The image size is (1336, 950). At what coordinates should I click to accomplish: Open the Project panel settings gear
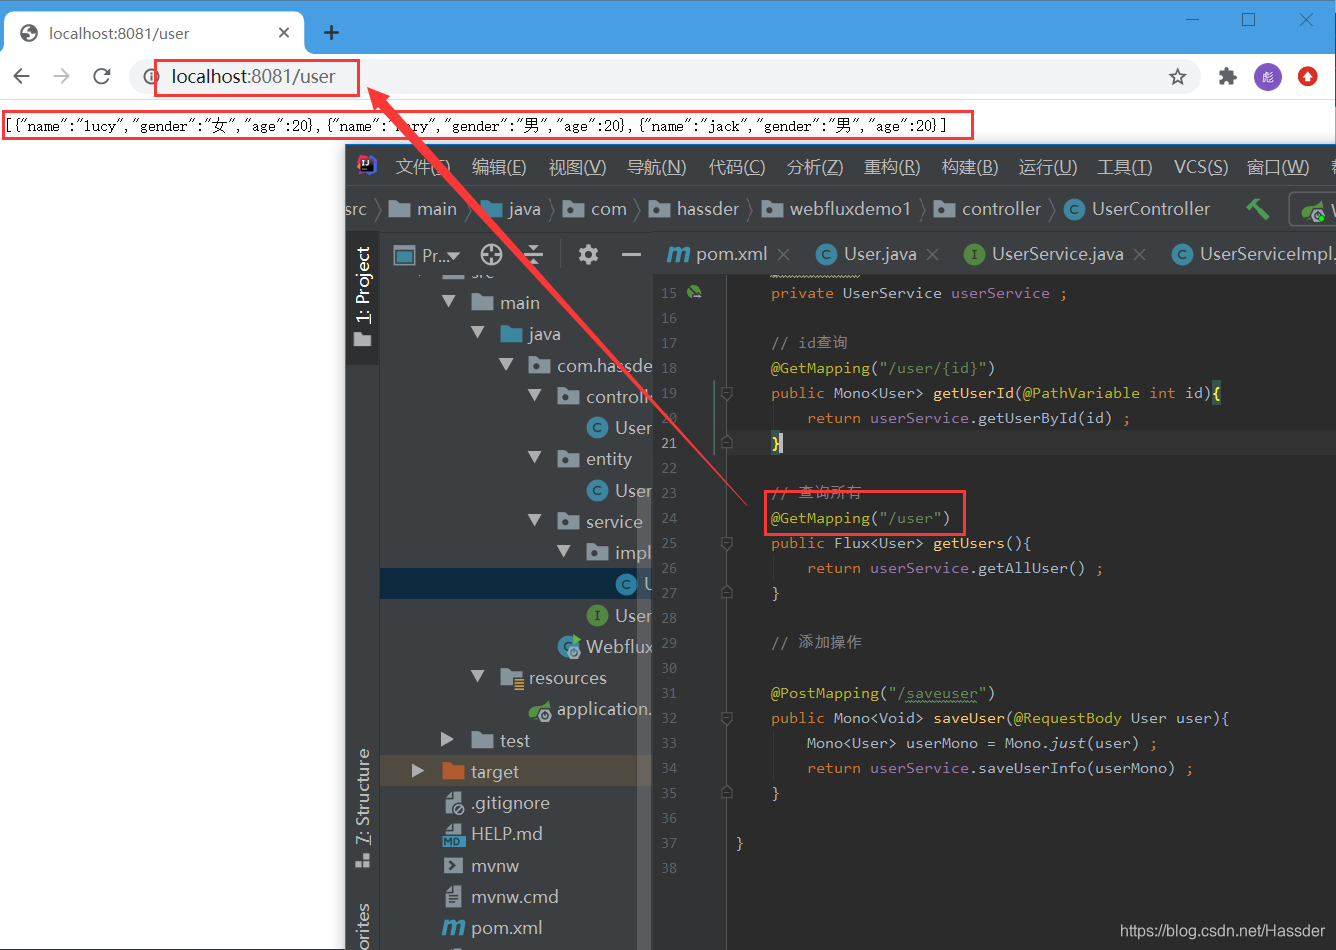588,254
